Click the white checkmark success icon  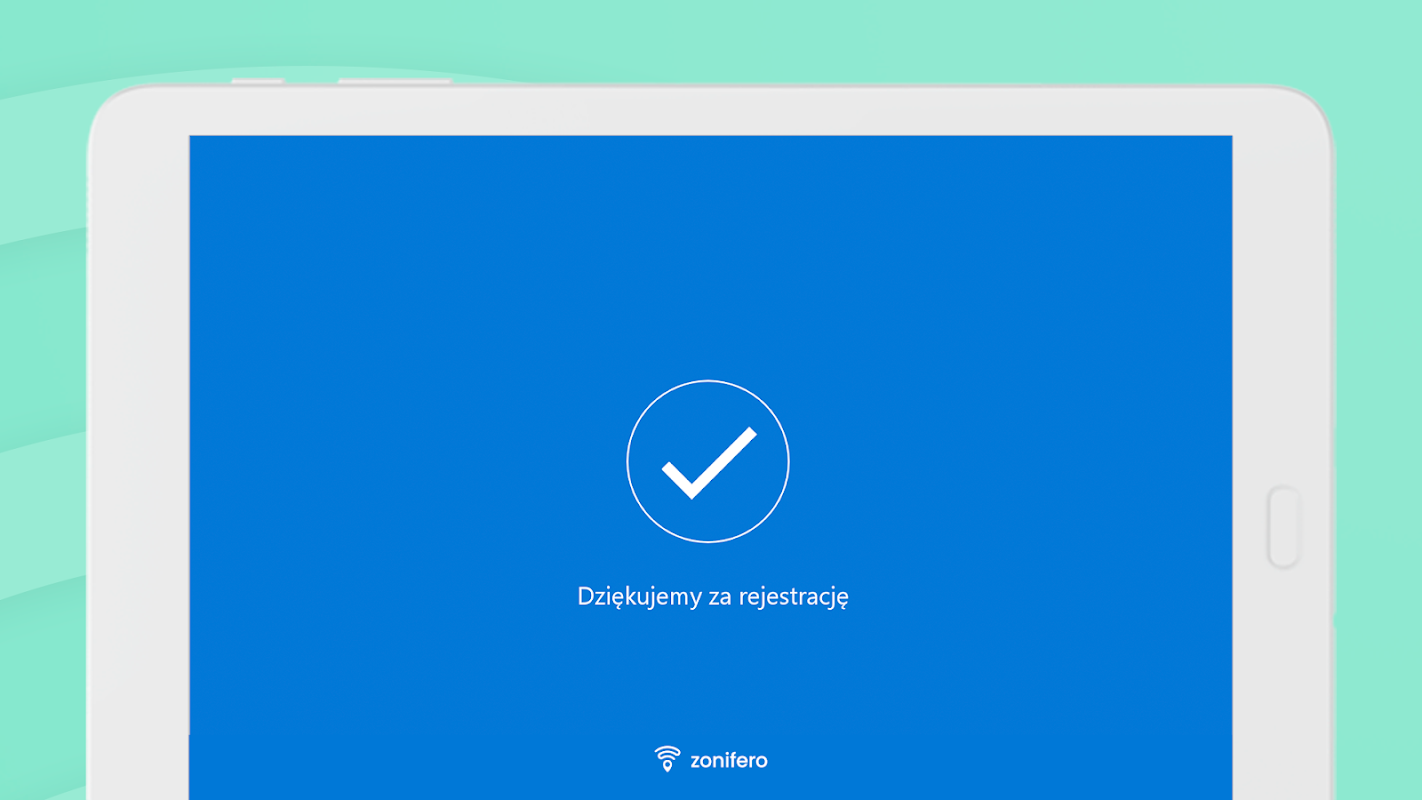(708, 462)
